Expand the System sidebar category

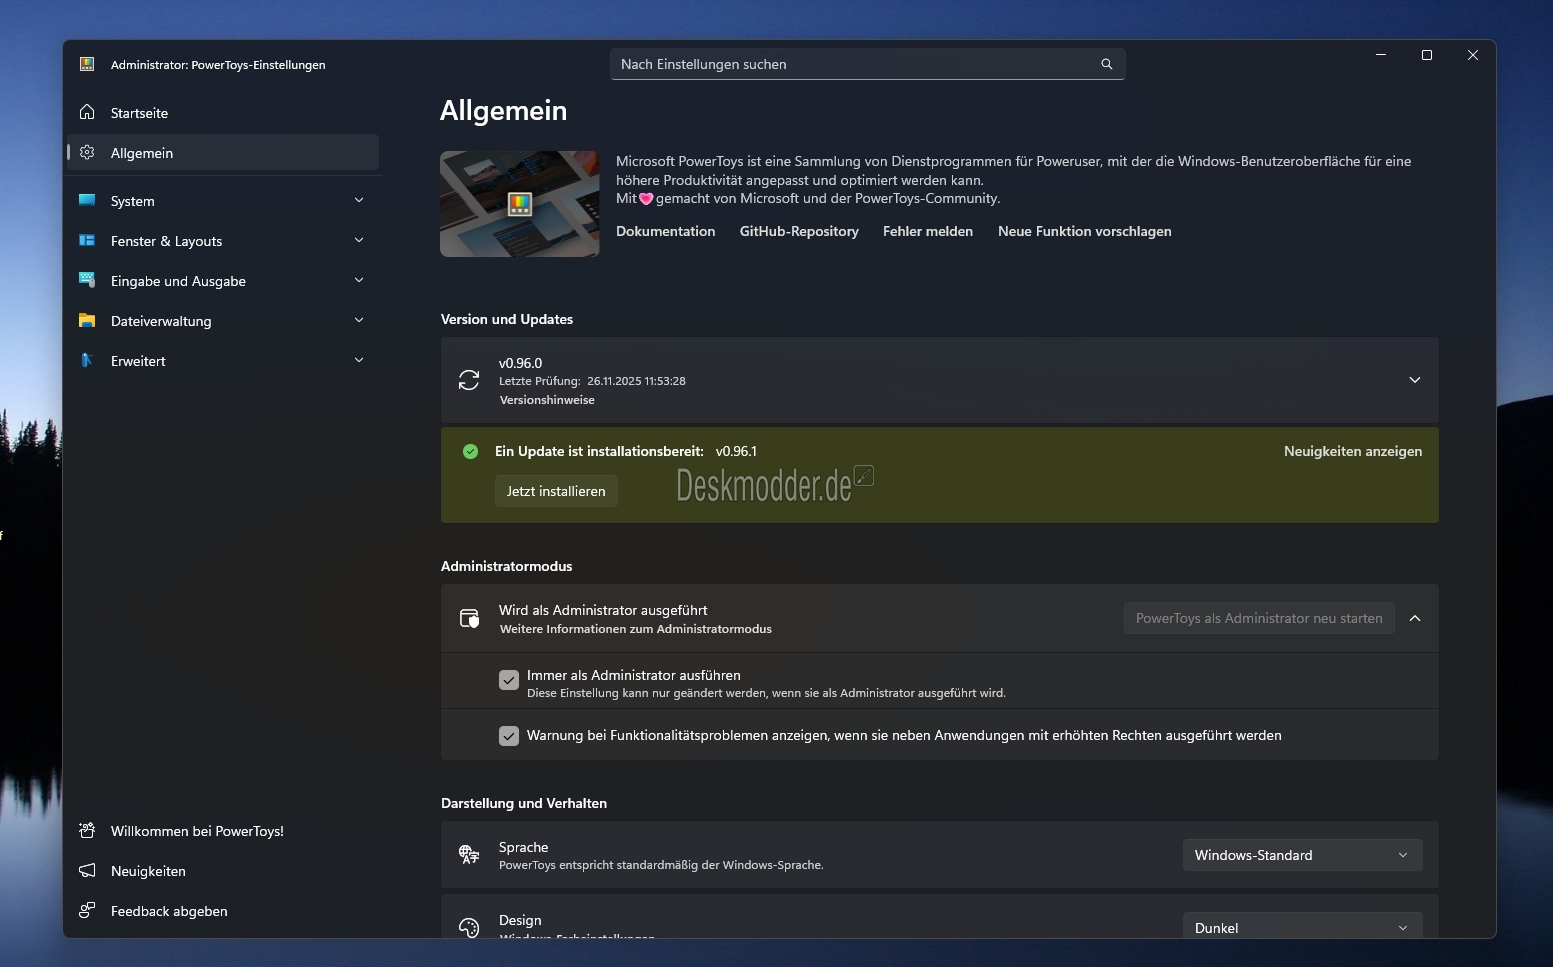coord(359,201)
